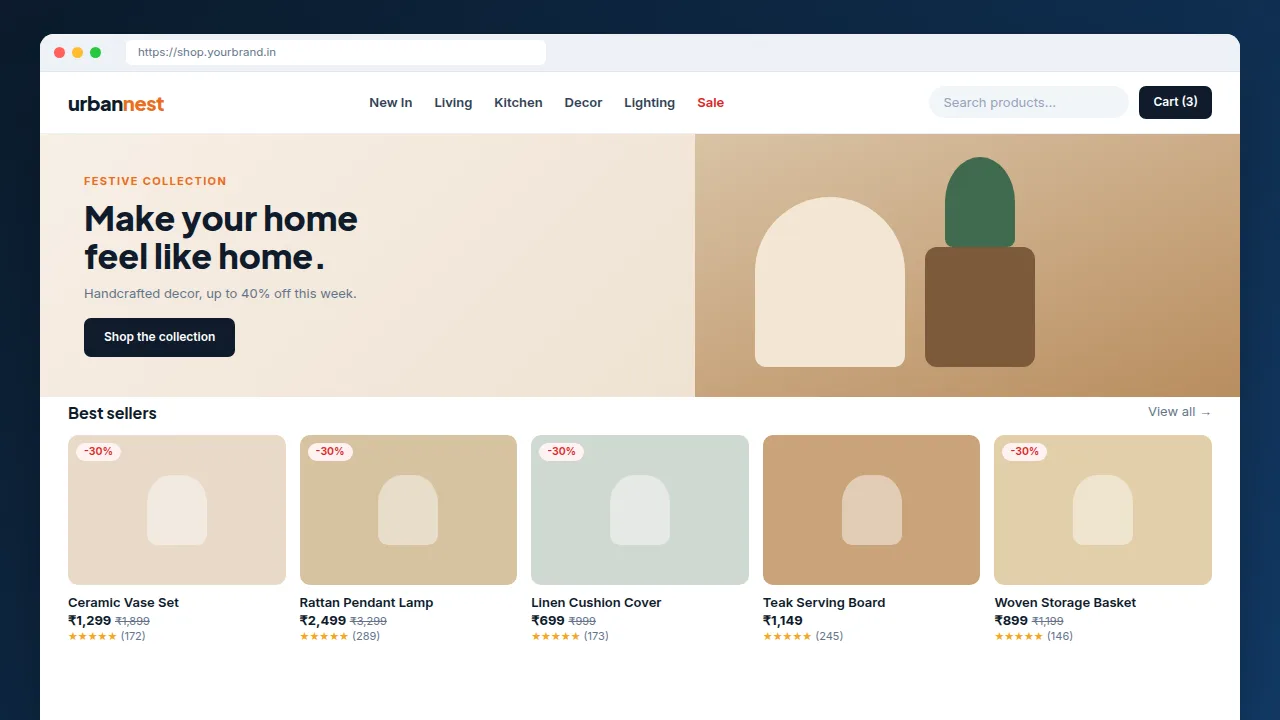Open the Linen Cushion Cover image
This screenshot has height=720, width=1280.
coord(640,510)
